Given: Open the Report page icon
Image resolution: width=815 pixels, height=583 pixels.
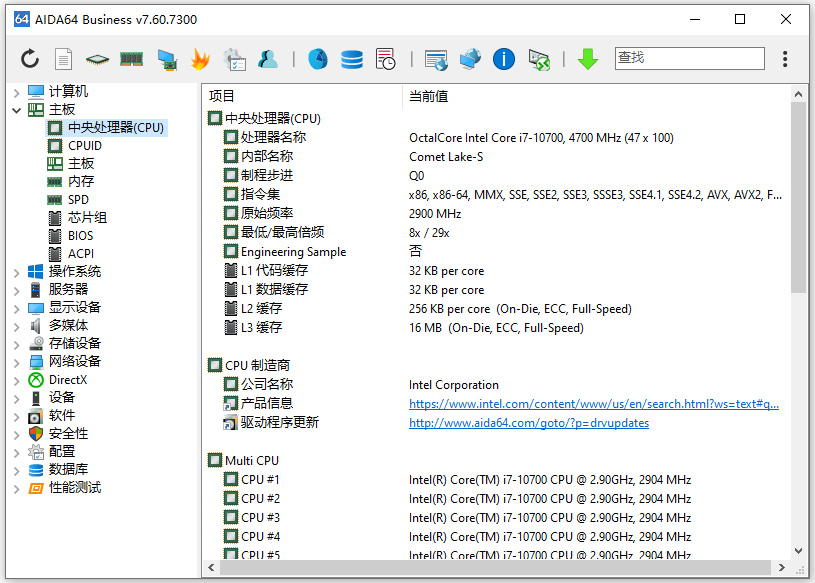Looking at the screenshot, I should pos(63,59).
